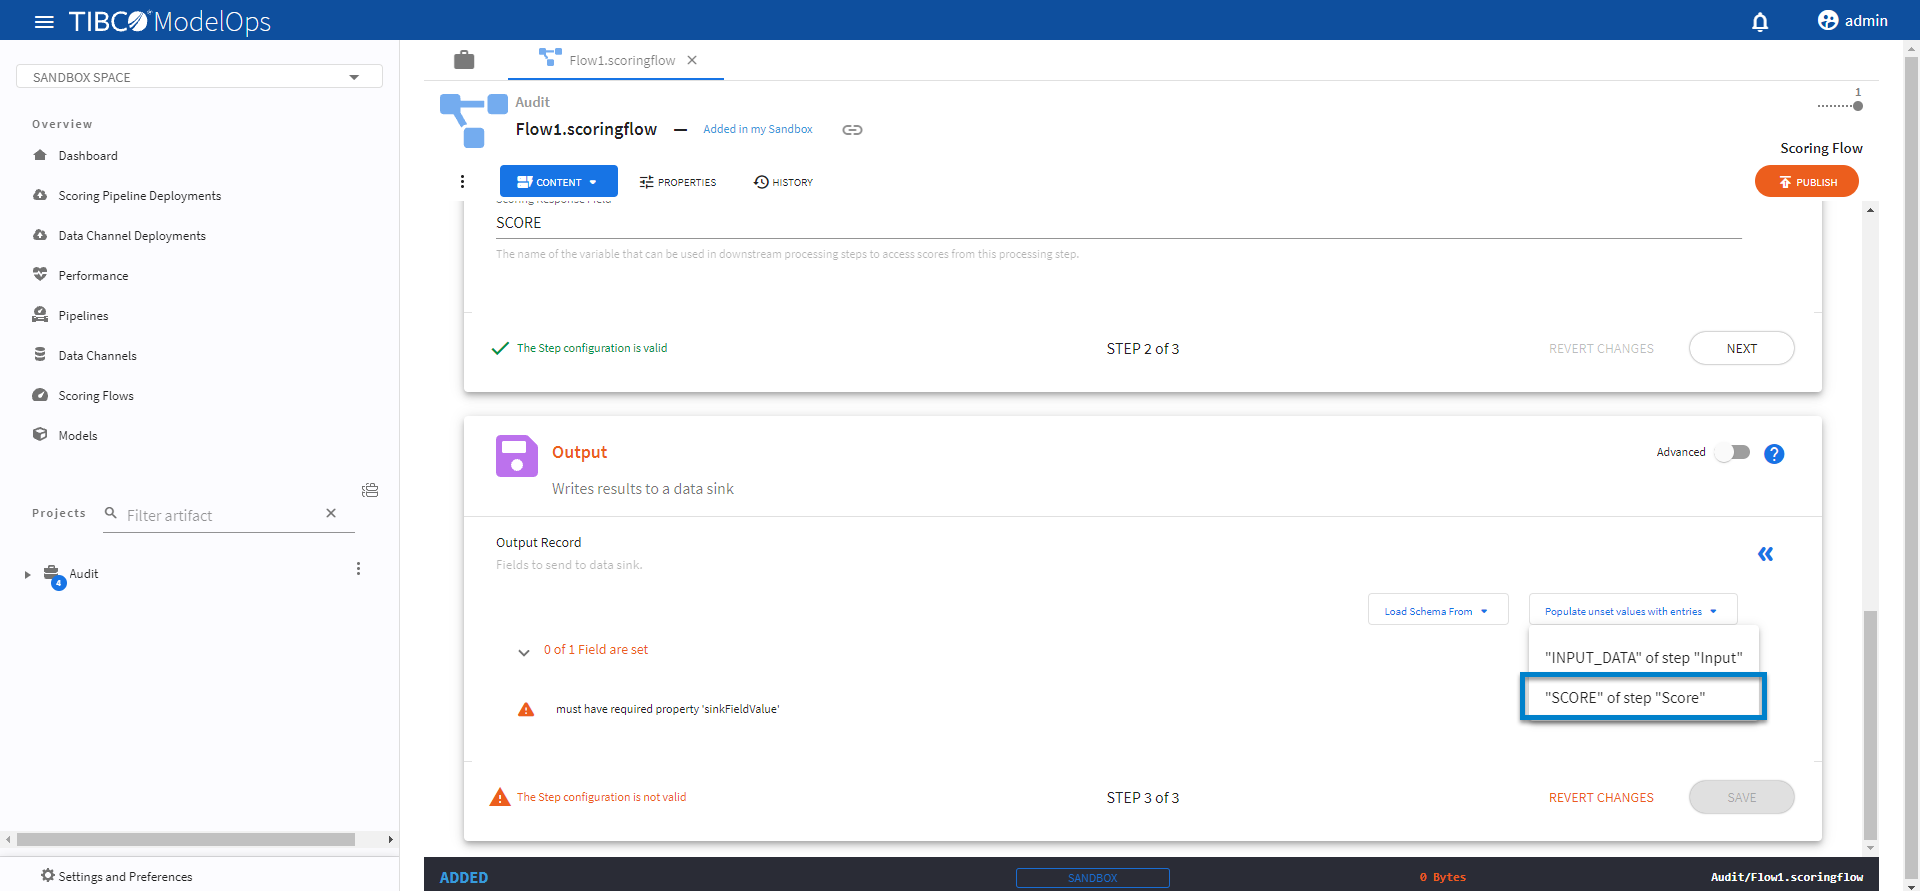Click the content panel vertical scrollbar
This screenshot has width=1920, height=891.
[1870, 725]
